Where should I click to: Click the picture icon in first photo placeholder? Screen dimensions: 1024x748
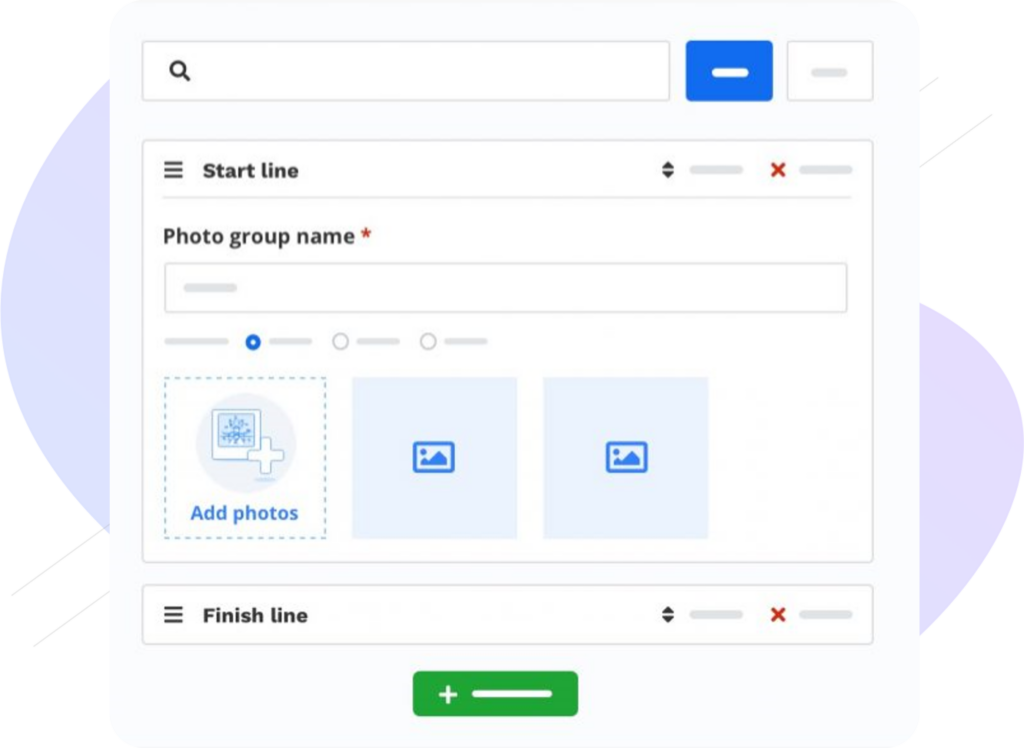click(434, 457)
